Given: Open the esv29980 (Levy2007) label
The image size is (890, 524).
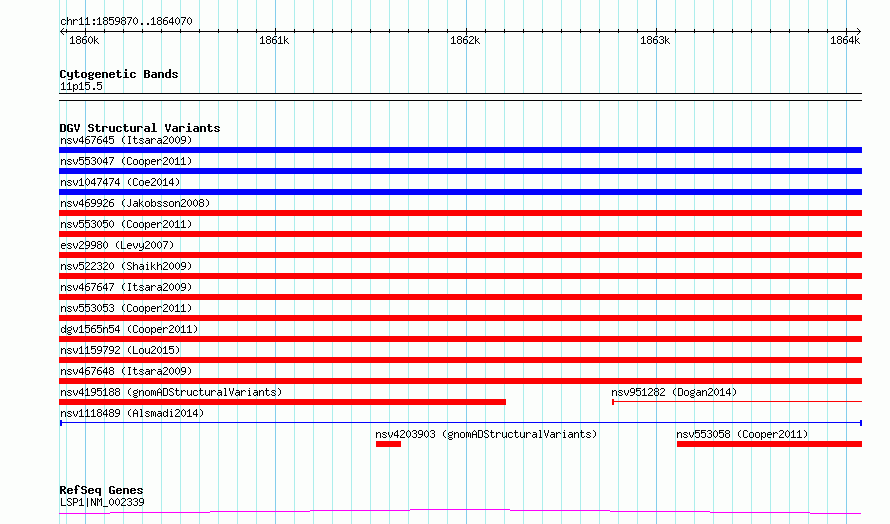Looking at the screenshot, I should click(x=117, y=245).
